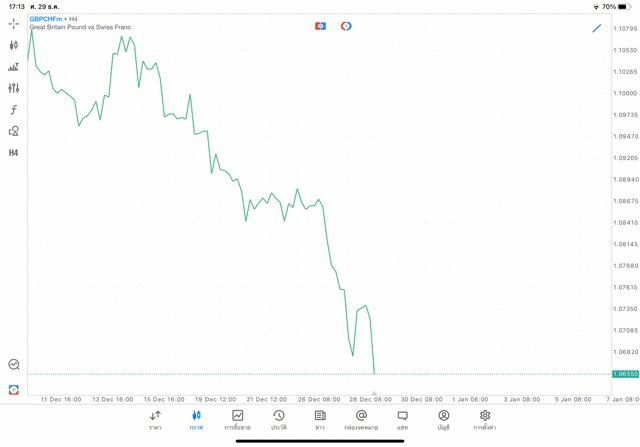The height and width of the screenshot is (447, 640).
Task: Open chart settings sliders icon
Action: click(13, 88)
